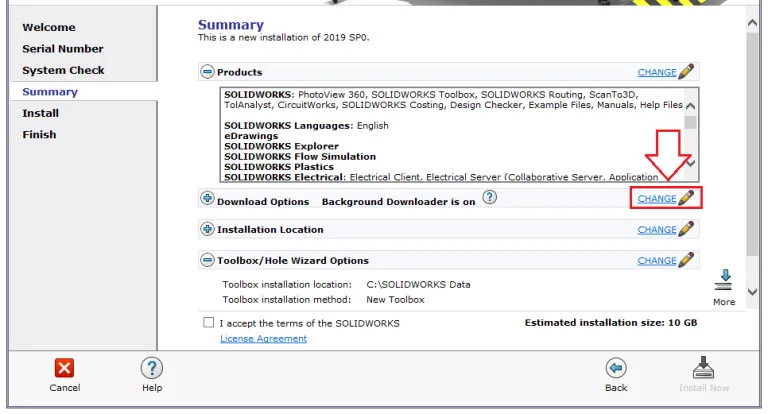The height and width of the screenshot is (414, 768).
Task: Click the main page vertical scrollbar thumb
Action: [x=753, y=145]
